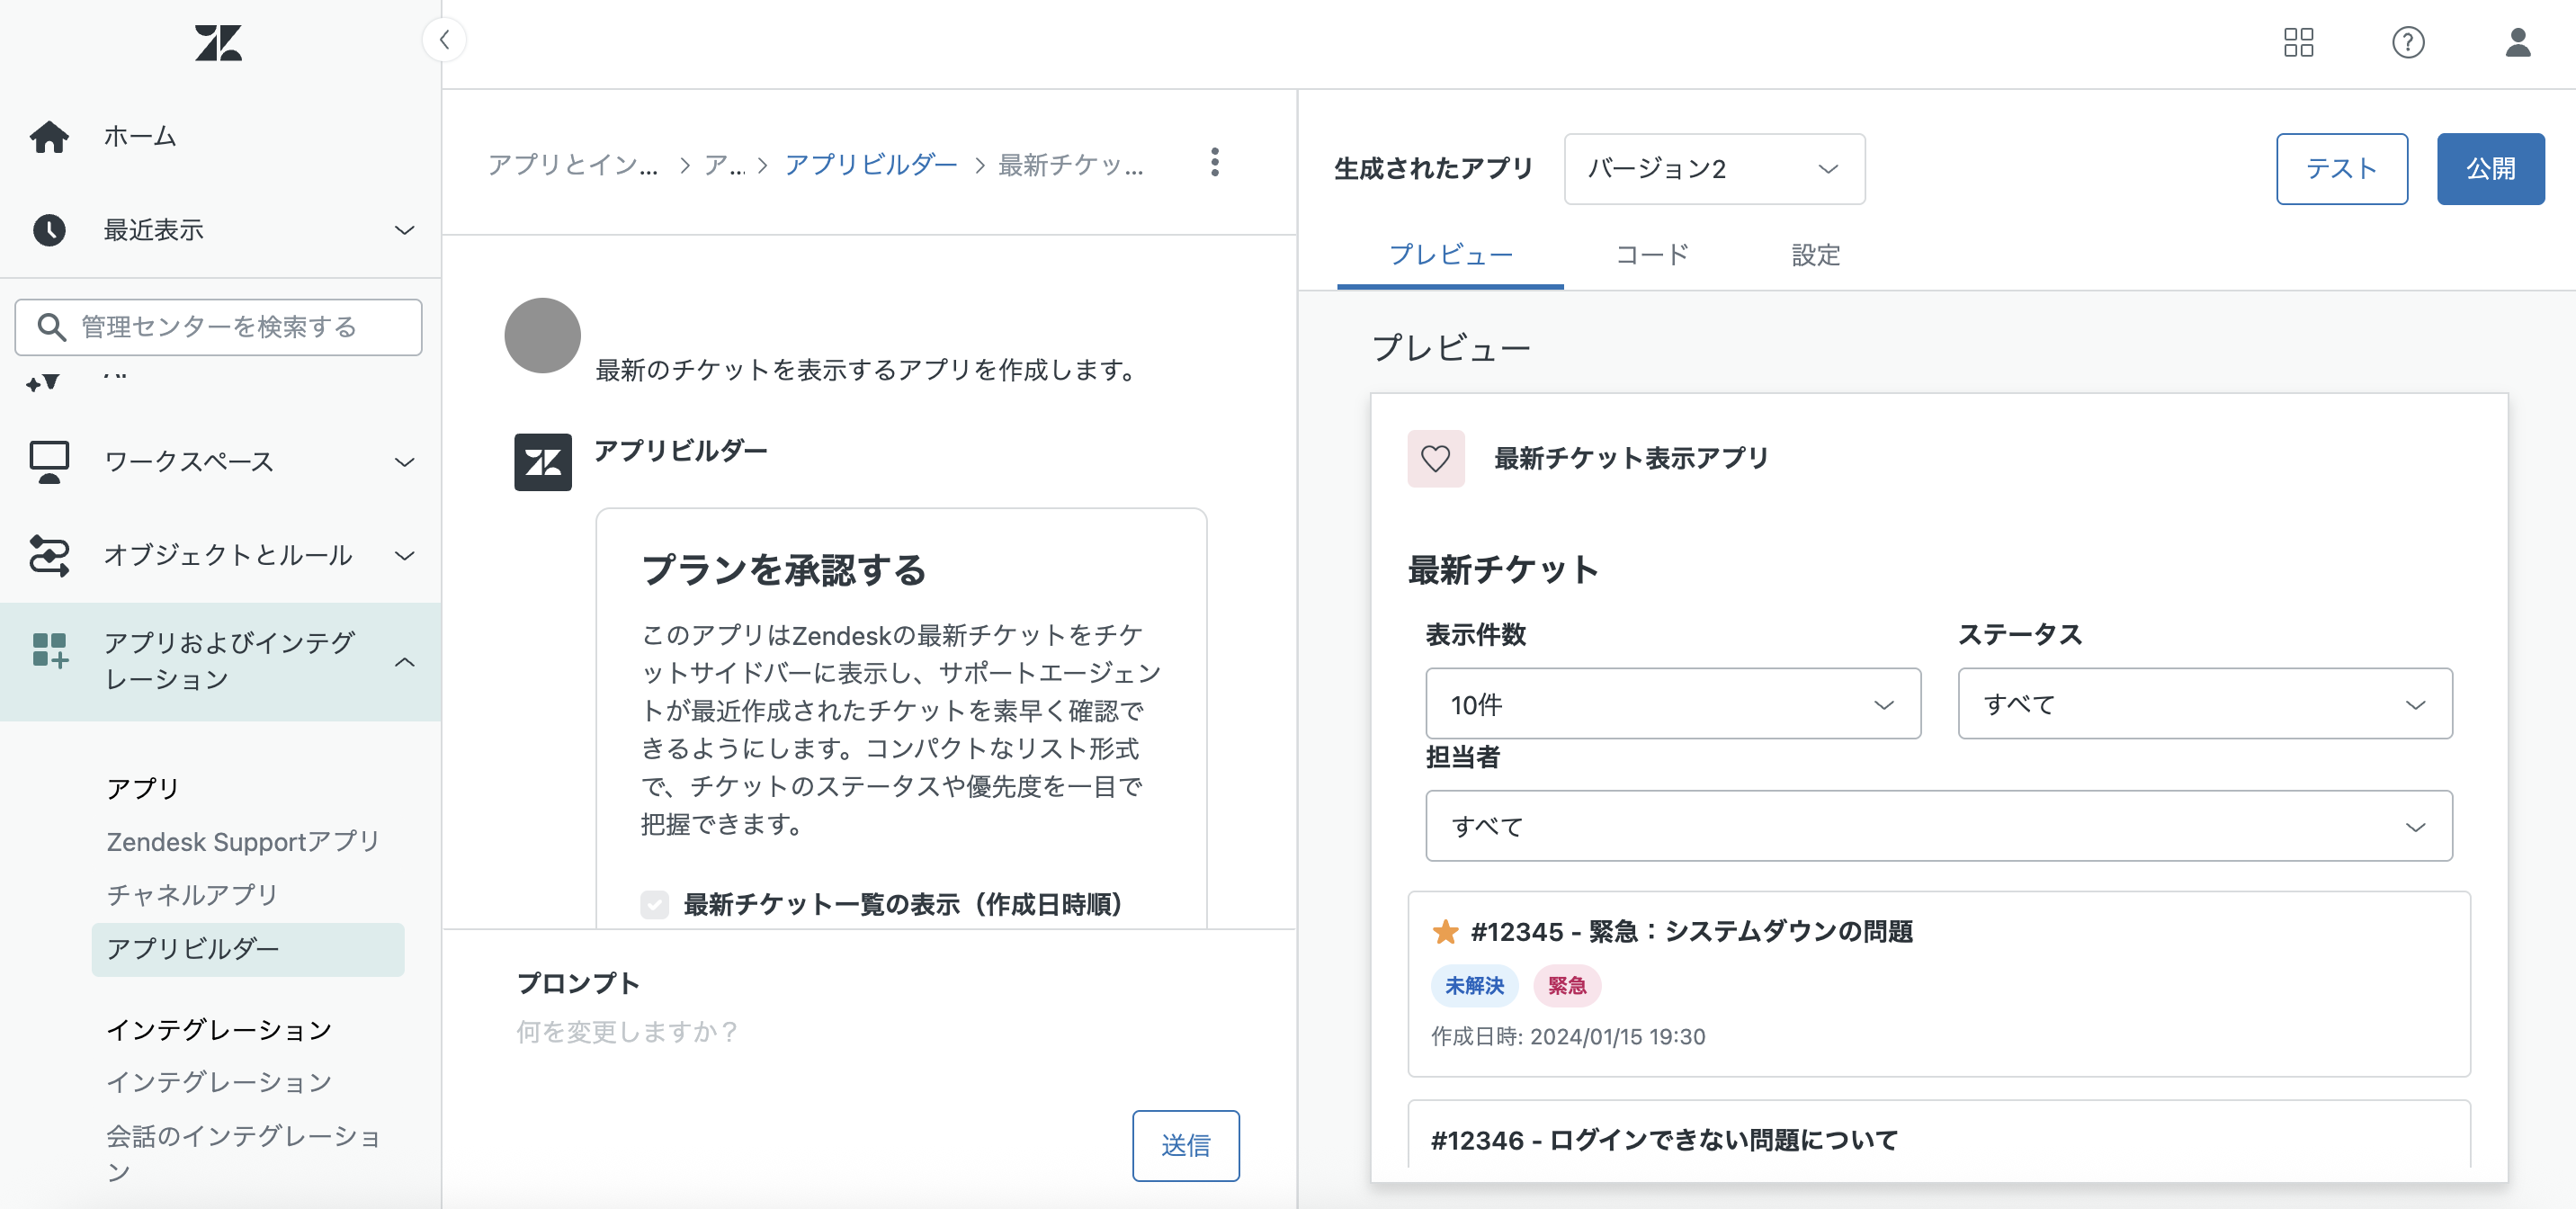Click the オブジェクトとルール icon
The image size is (2576, 1209).
point(49,555)
